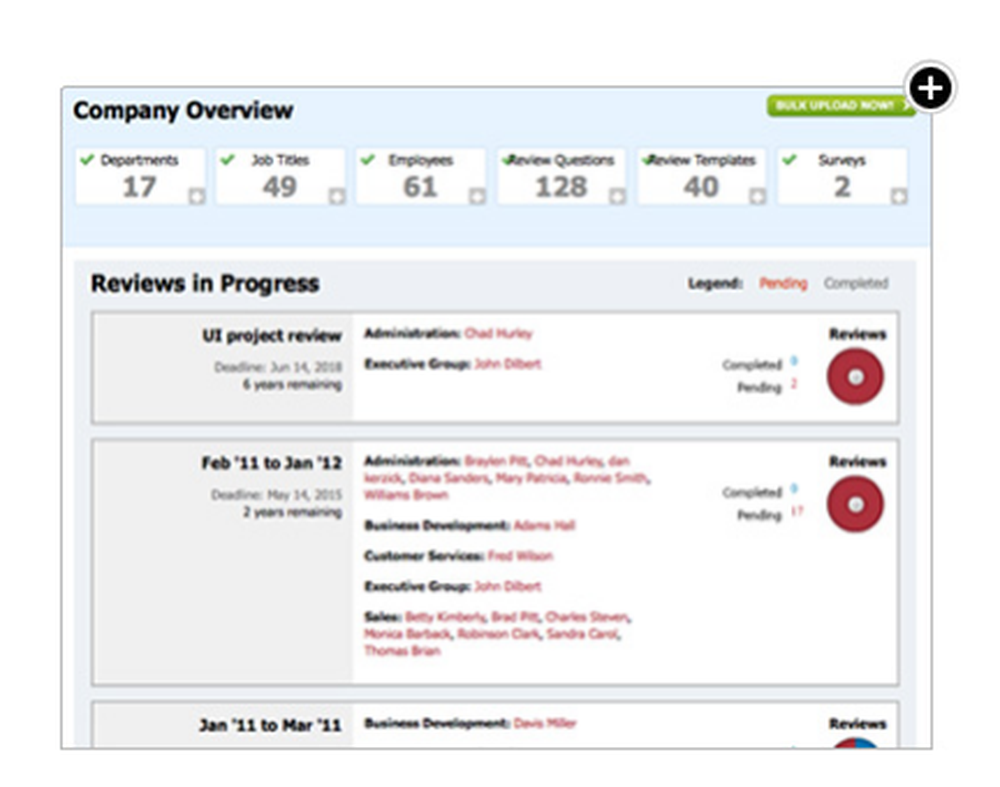Click the Ronnie Smith name link
1000x787 pixels.
(x=610, y=478)
